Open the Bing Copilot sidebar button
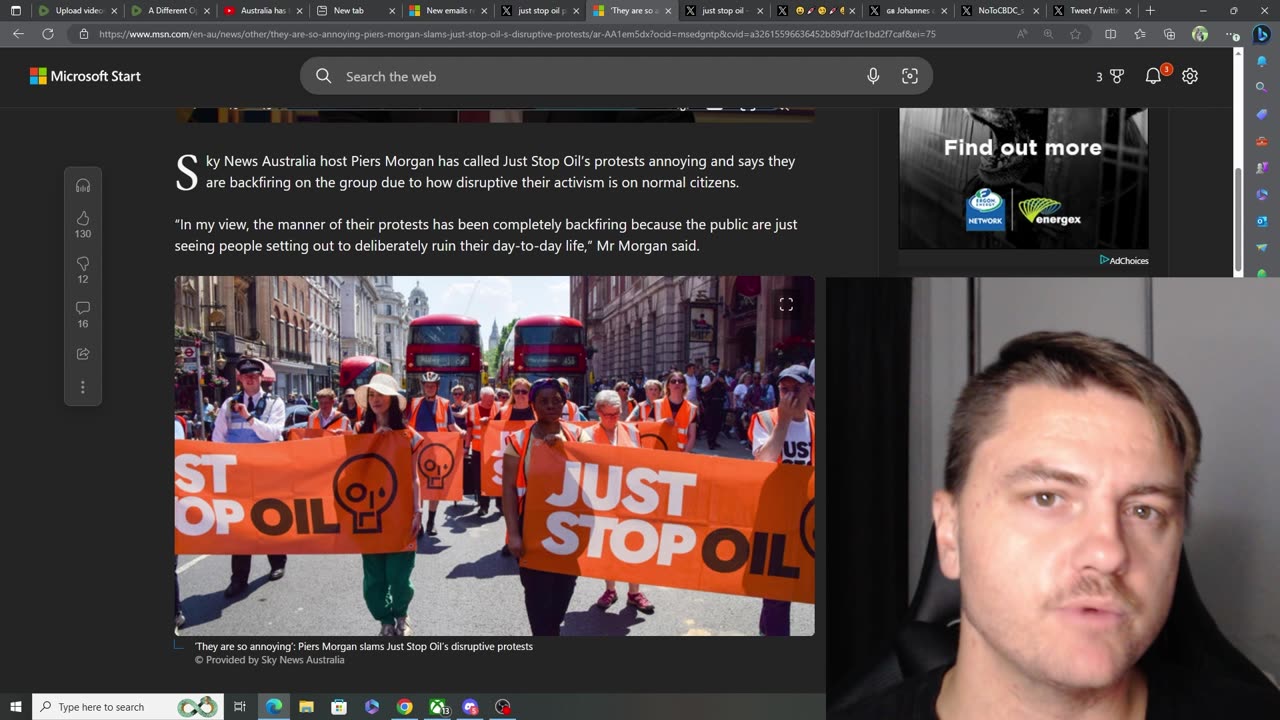Image resolution: width=1280 pixels, height=720 pixels. point(1261,33)
